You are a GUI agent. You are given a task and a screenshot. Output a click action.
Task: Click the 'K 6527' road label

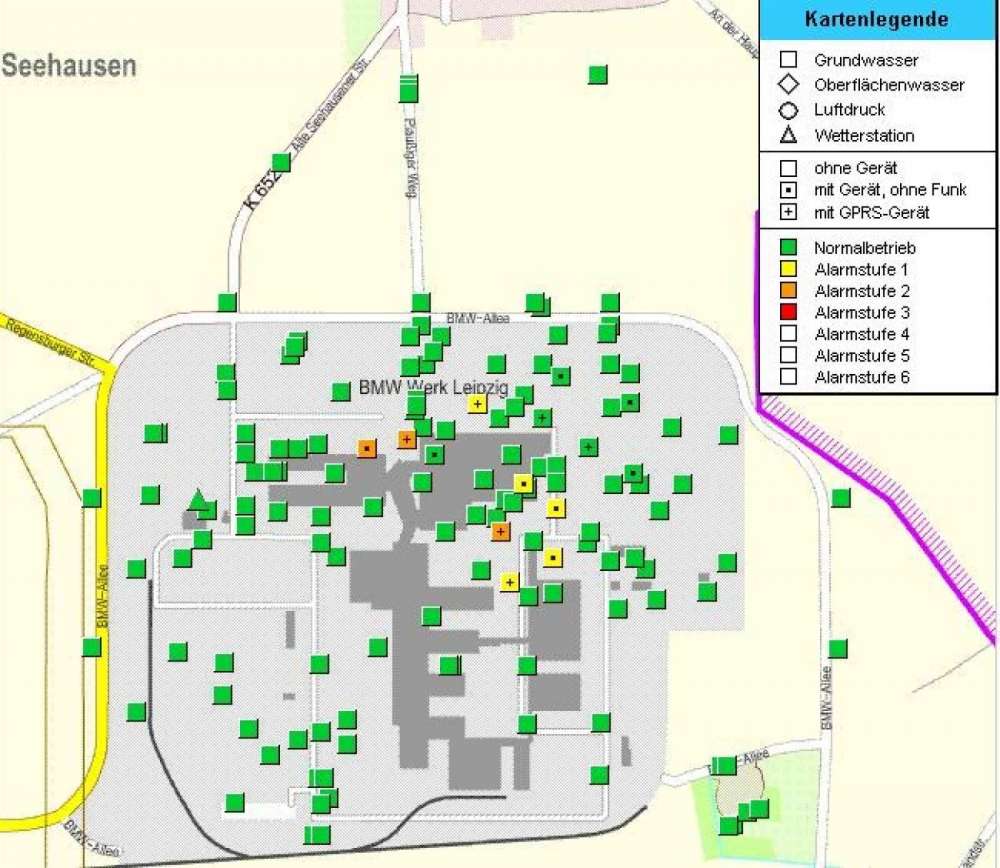click(x=263, y=190)
